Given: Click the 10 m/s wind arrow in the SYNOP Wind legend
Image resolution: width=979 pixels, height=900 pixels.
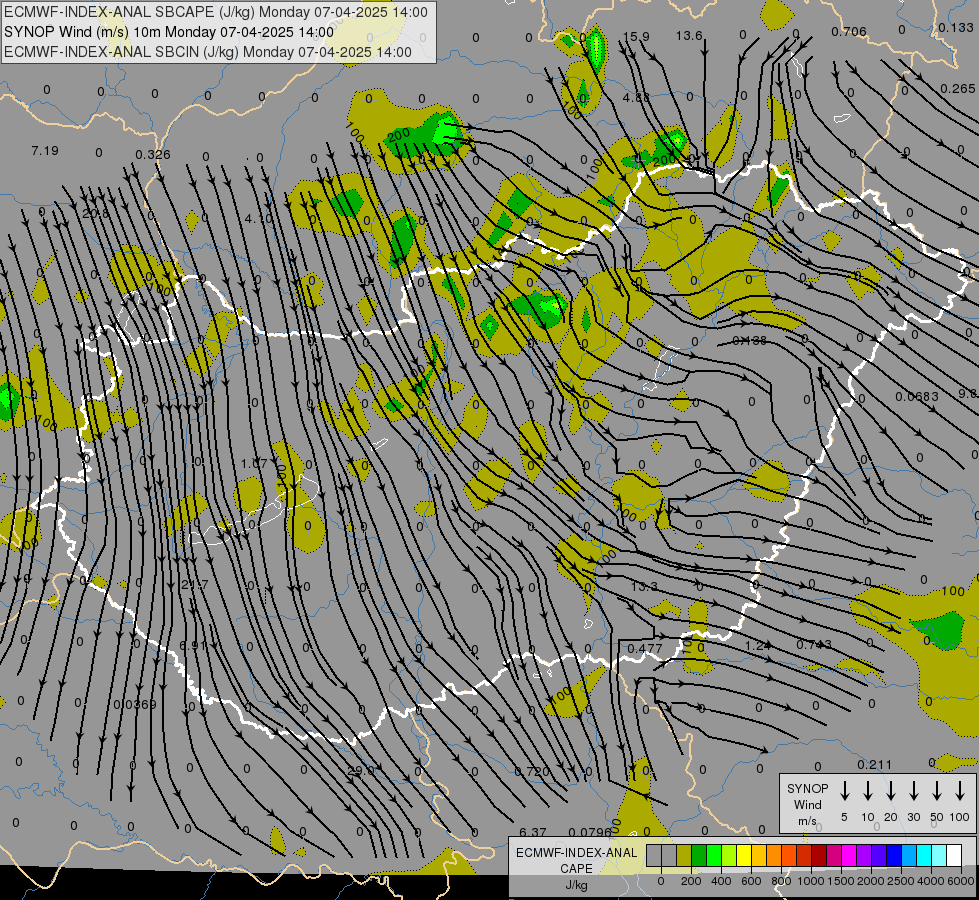Looking at the screenshot, I should pyautogui.click(x=867, y=790).
